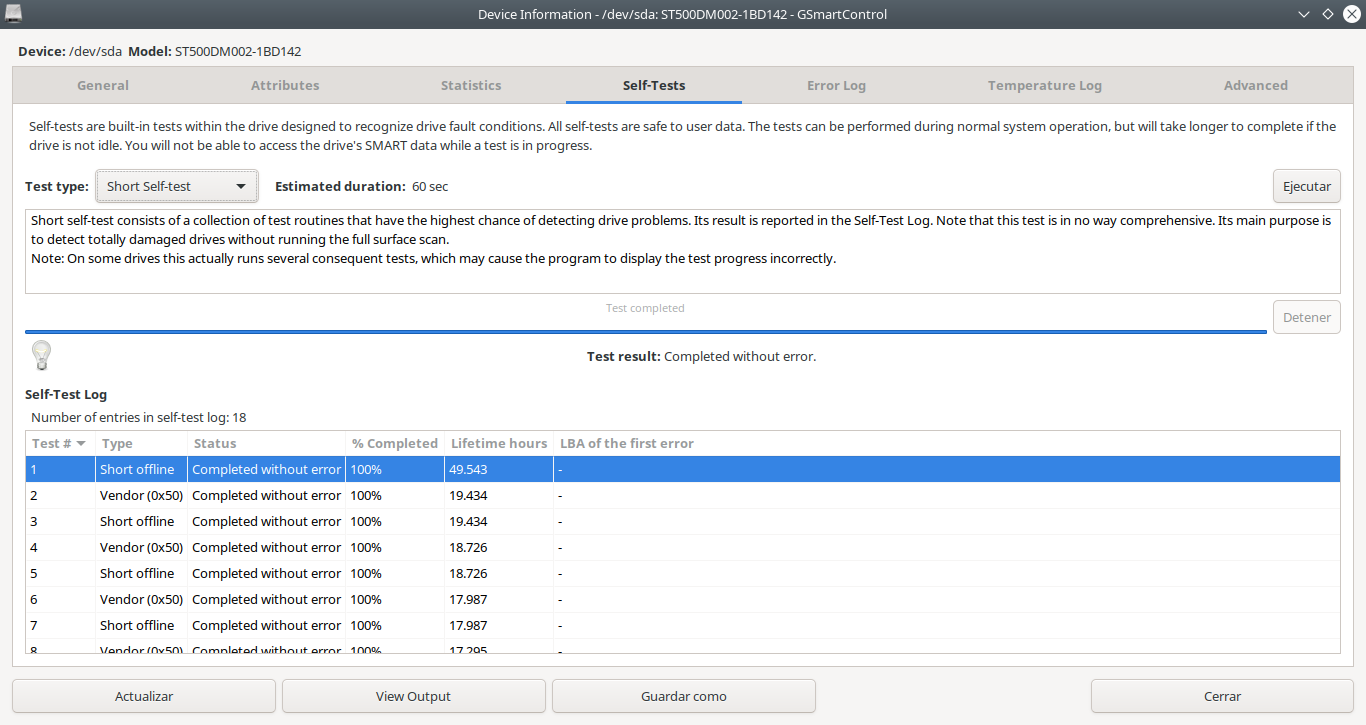Sort by the Test # column arrow

click(81, 443)
